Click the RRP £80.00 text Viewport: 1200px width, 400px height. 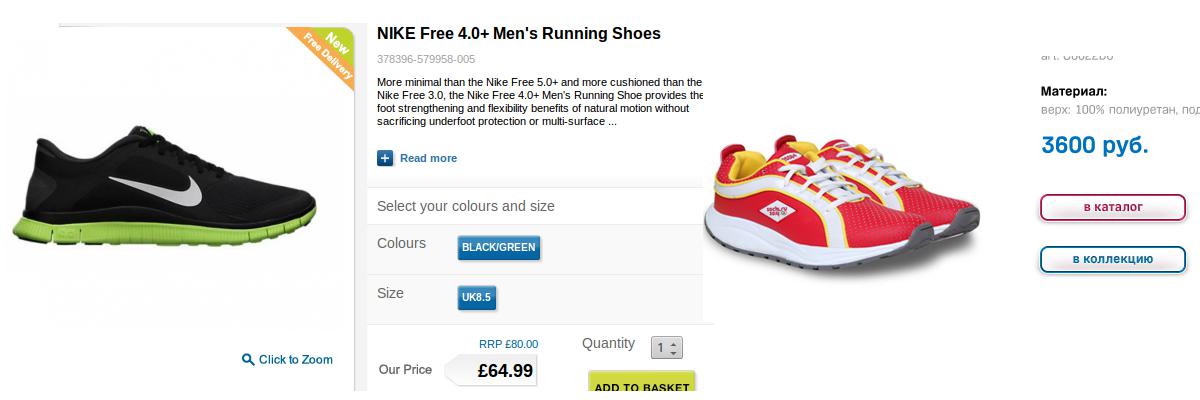(x=508, y=344)
